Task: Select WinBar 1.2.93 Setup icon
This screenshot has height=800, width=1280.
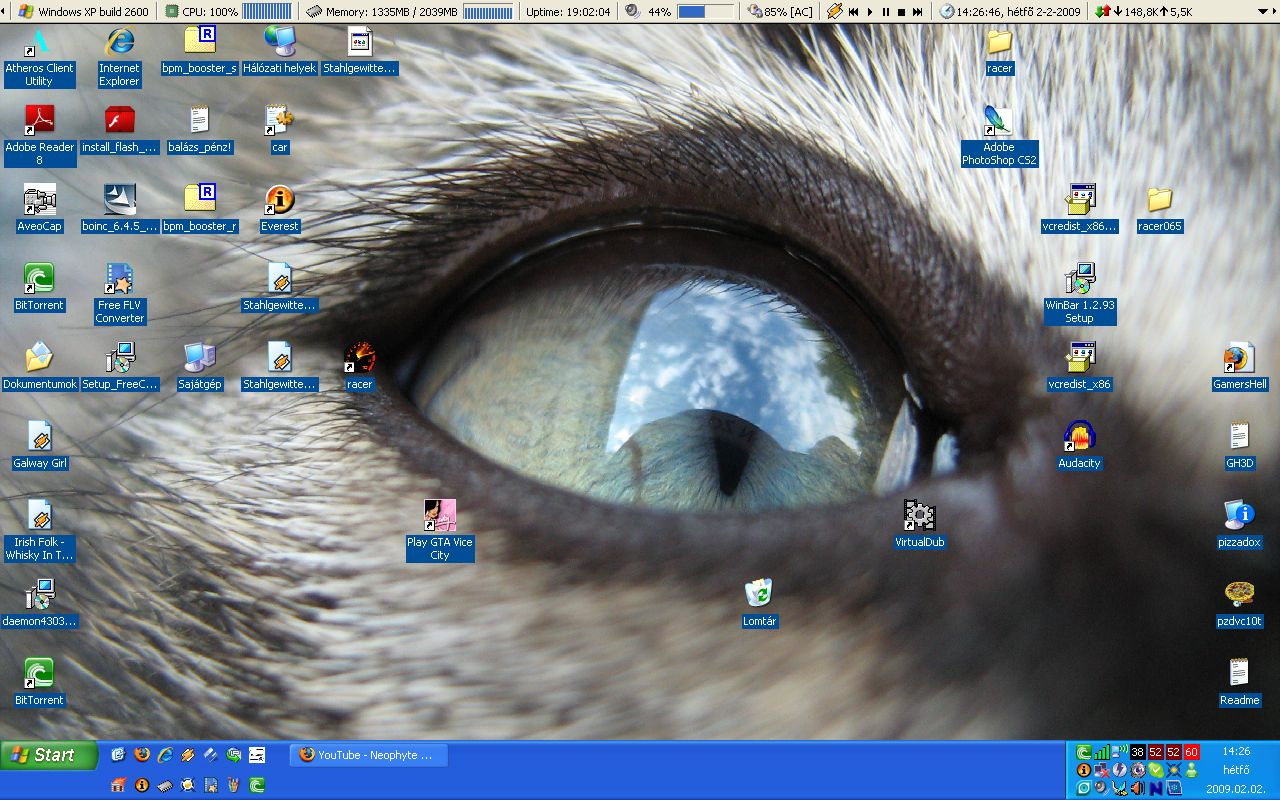Action: click(1079, 295)
